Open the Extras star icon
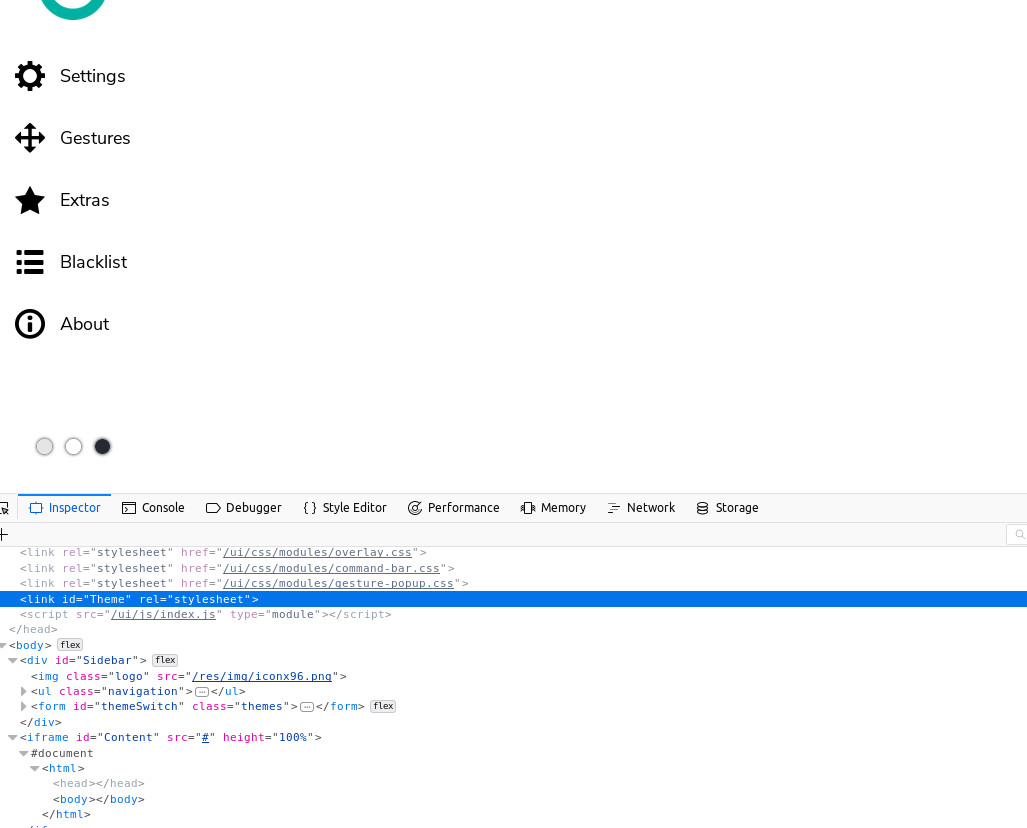Image resolution: width=1027 pixels, height=828 pixels. coord(30,200)
